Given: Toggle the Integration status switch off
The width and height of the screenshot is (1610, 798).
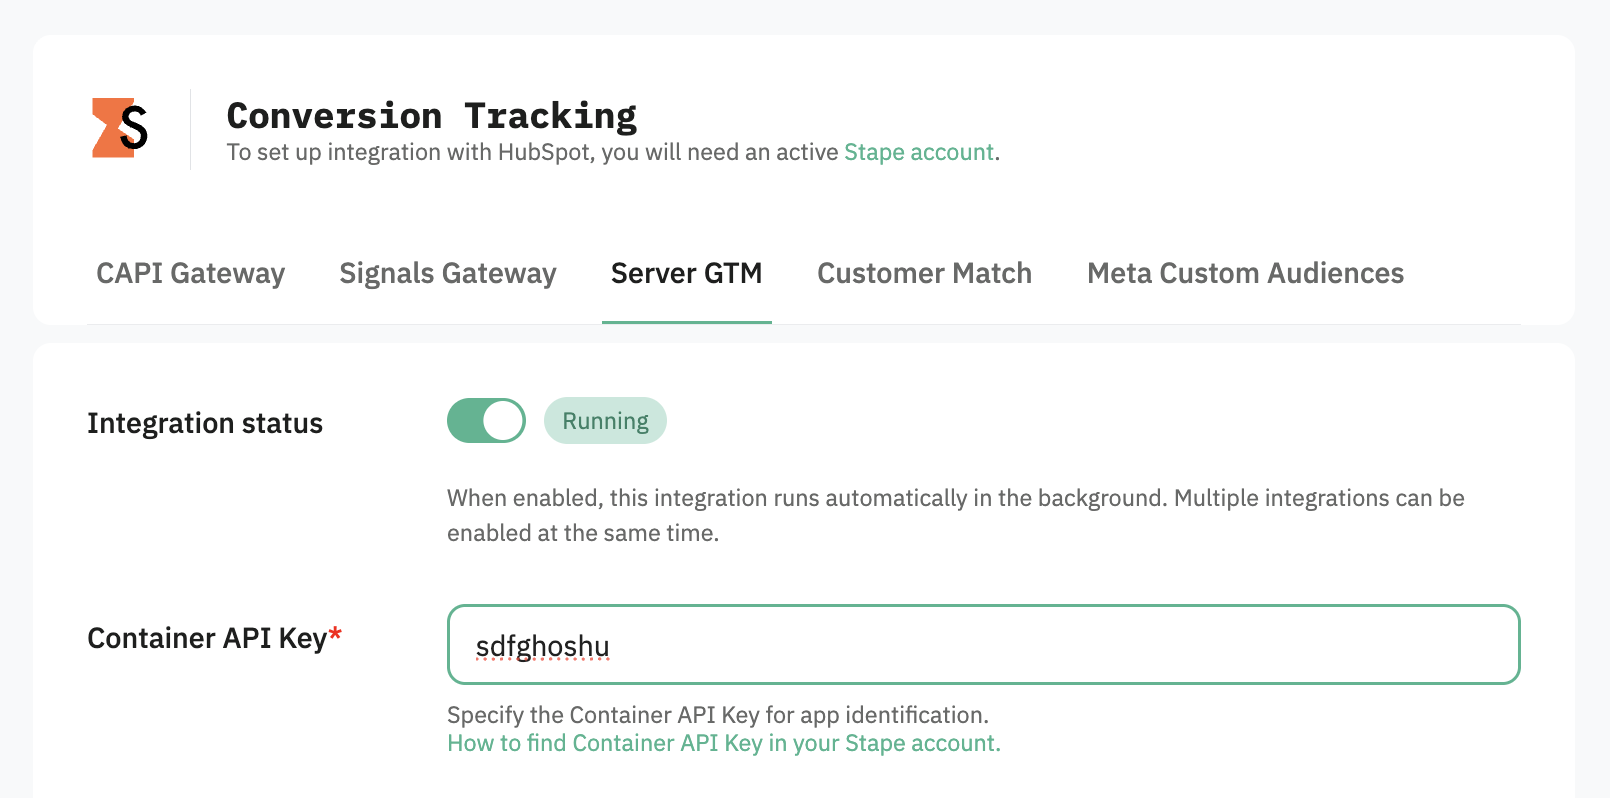Looking at the screenshot, I should 486,421.
